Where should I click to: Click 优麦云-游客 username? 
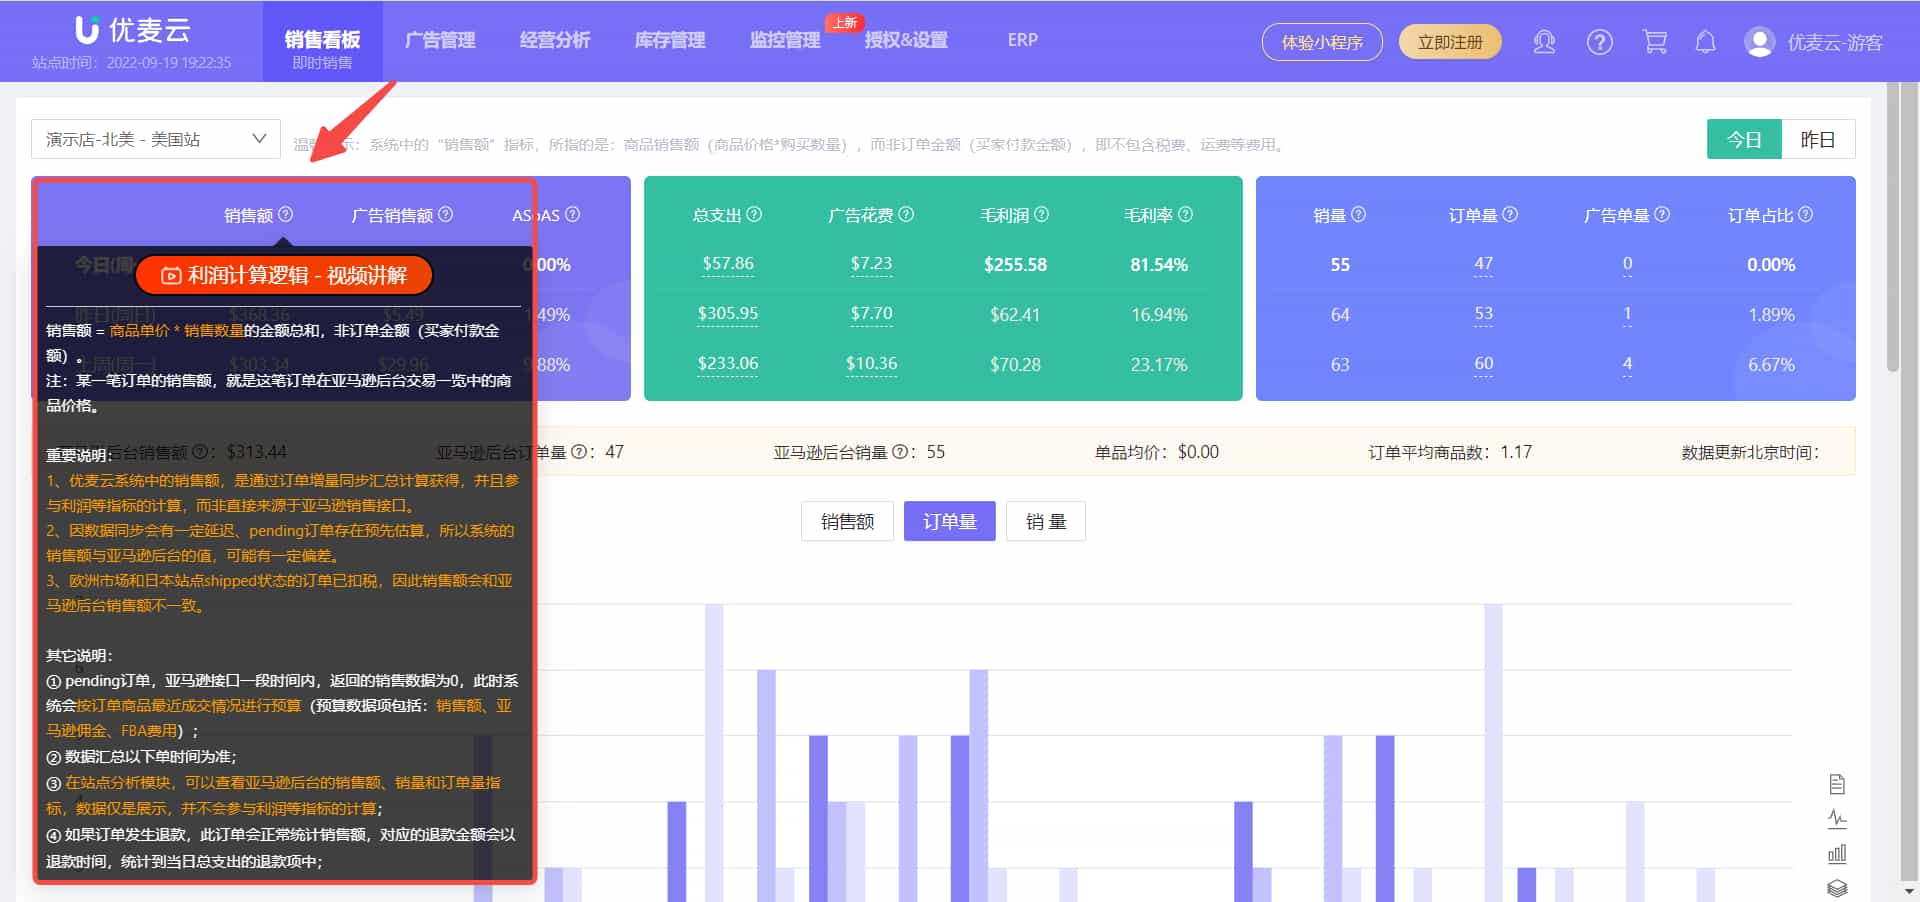coord(1835,42)
